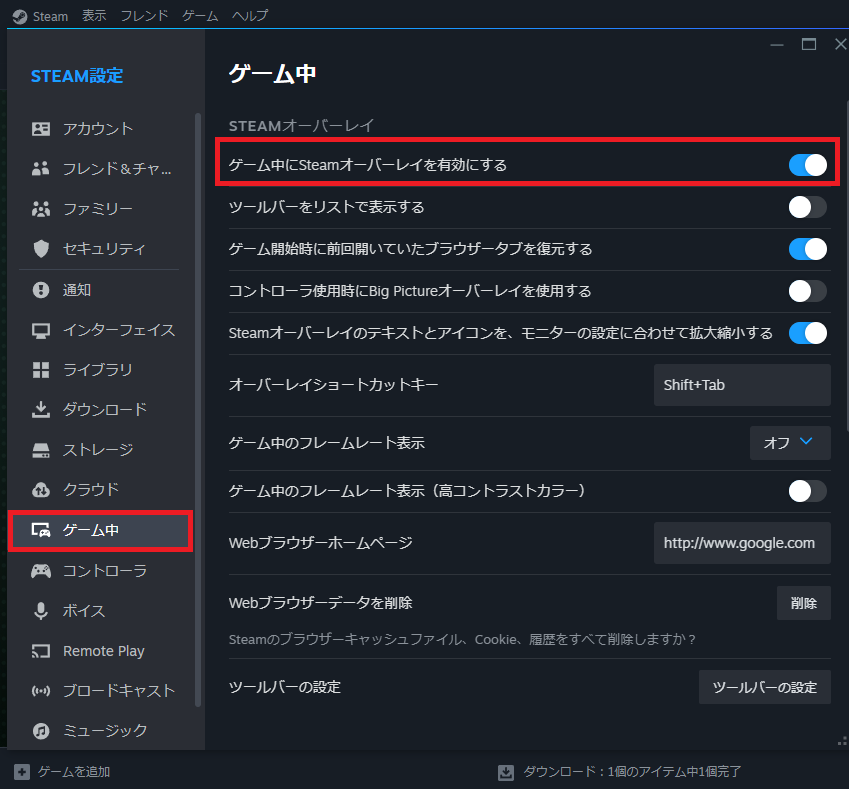Open the ヘルプ menu

(249, 16)
